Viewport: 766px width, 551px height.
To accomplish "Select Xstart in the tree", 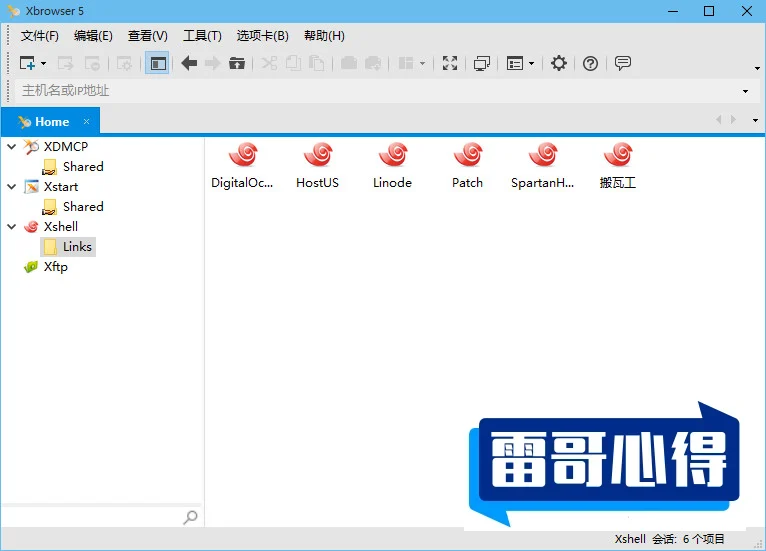I will (x=61, y=187).
